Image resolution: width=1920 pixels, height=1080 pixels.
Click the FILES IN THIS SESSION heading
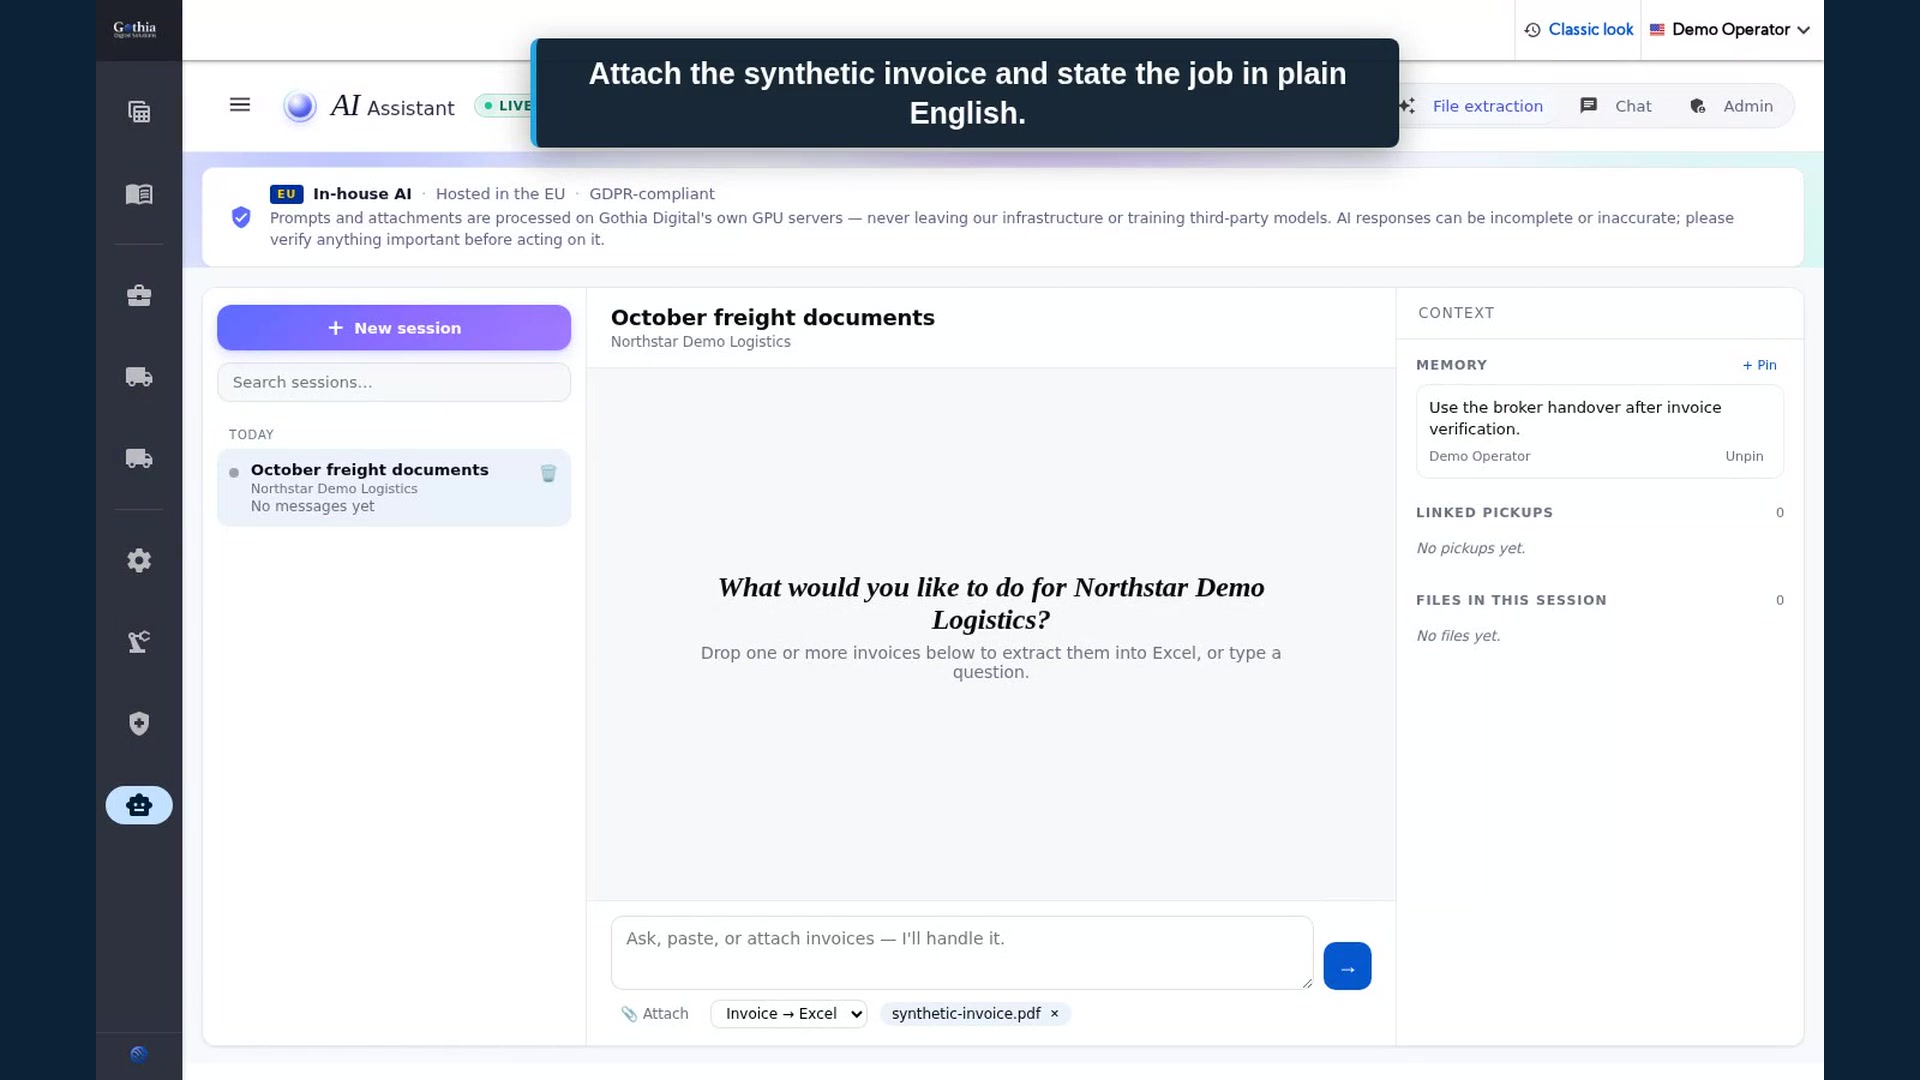point(1511,600)
